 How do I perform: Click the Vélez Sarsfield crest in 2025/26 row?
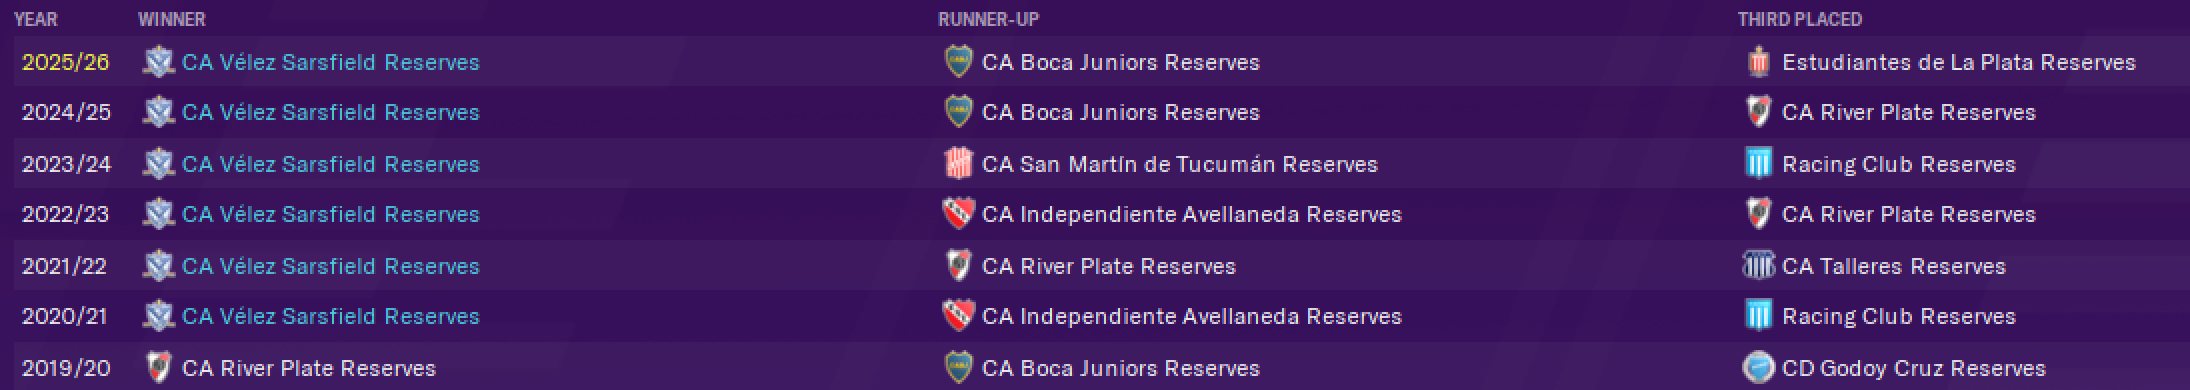point(158,62)
